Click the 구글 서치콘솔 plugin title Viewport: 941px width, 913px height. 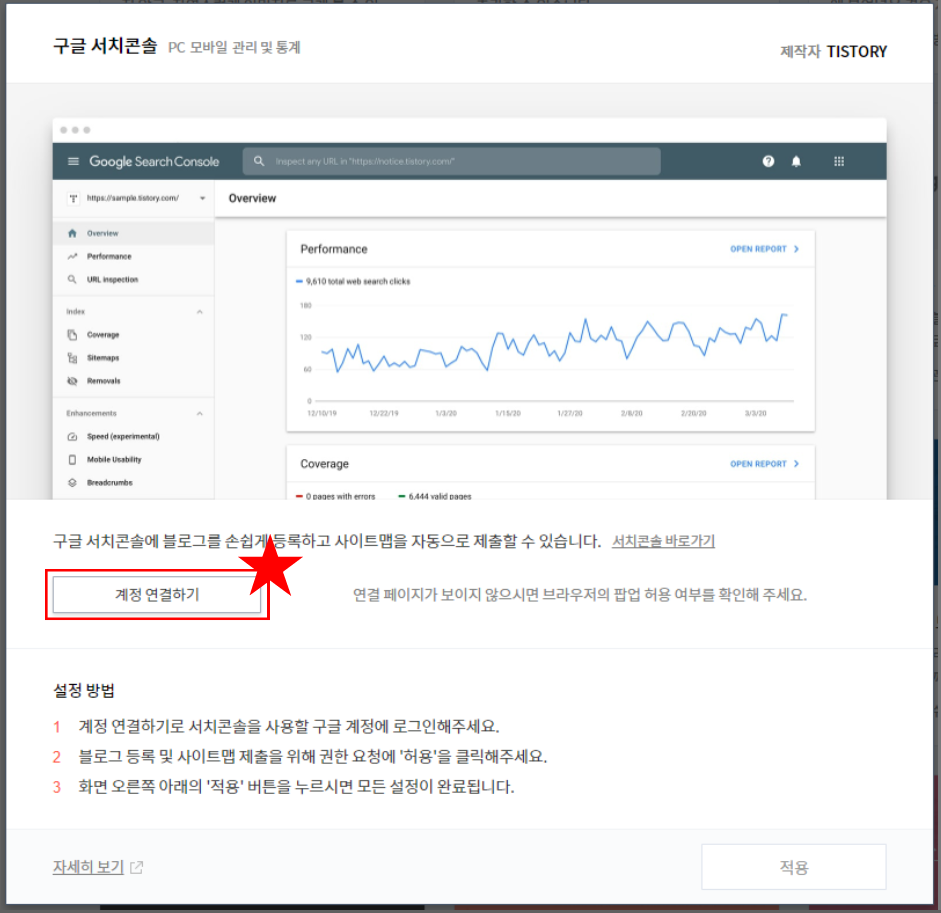pos(105,46)
